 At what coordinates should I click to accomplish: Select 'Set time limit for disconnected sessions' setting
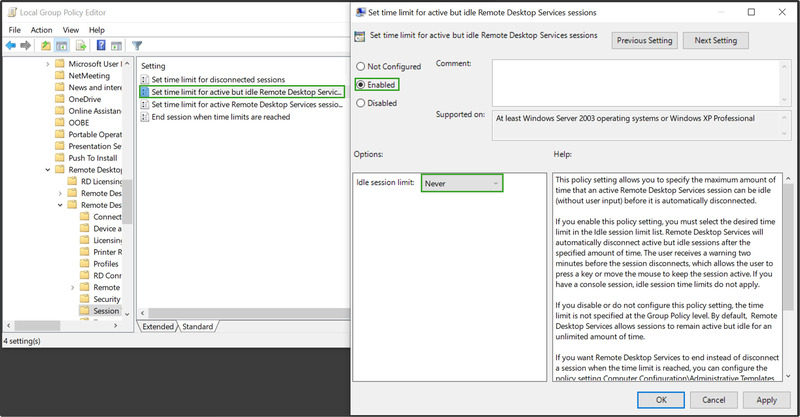218,80
